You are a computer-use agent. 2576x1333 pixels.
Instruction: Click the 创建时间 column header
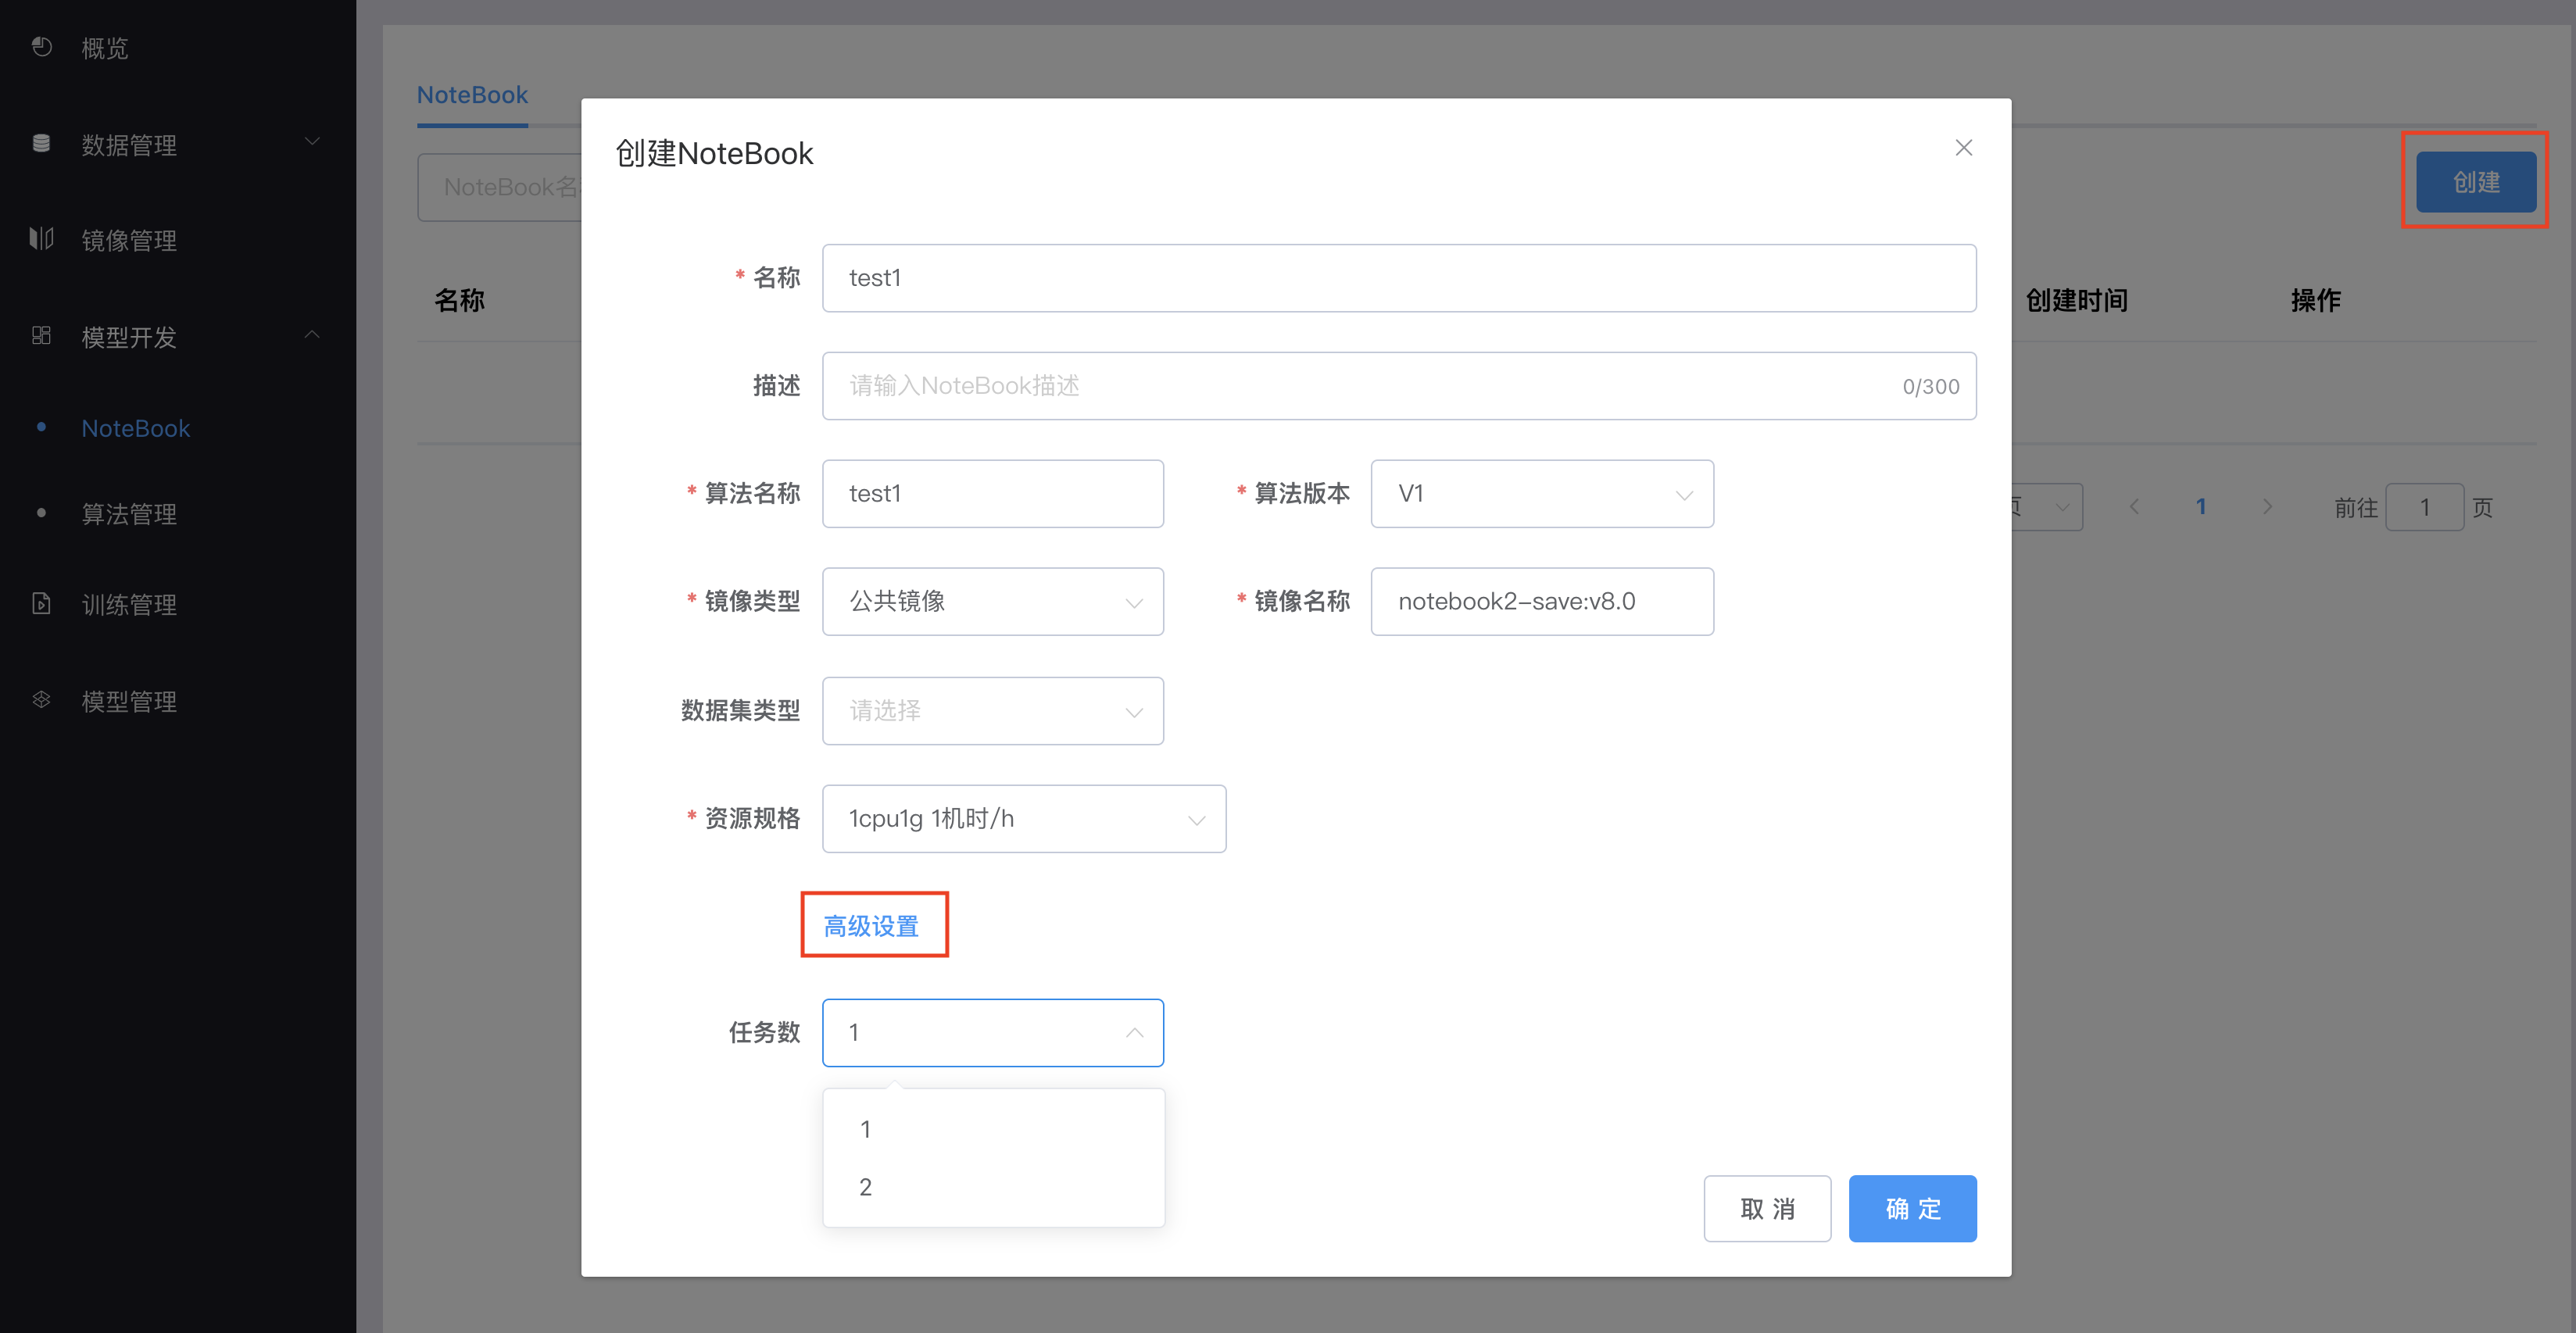[x=2076, y=300]
